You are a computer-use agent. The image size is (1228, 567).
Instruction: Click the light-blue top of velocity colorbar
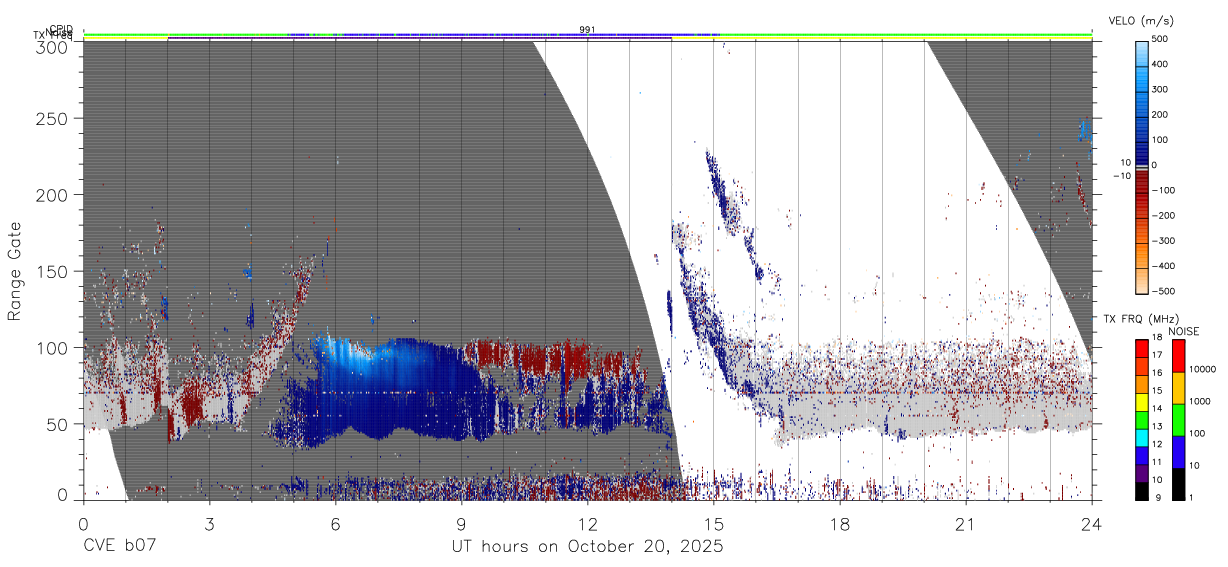point(1141,52)
